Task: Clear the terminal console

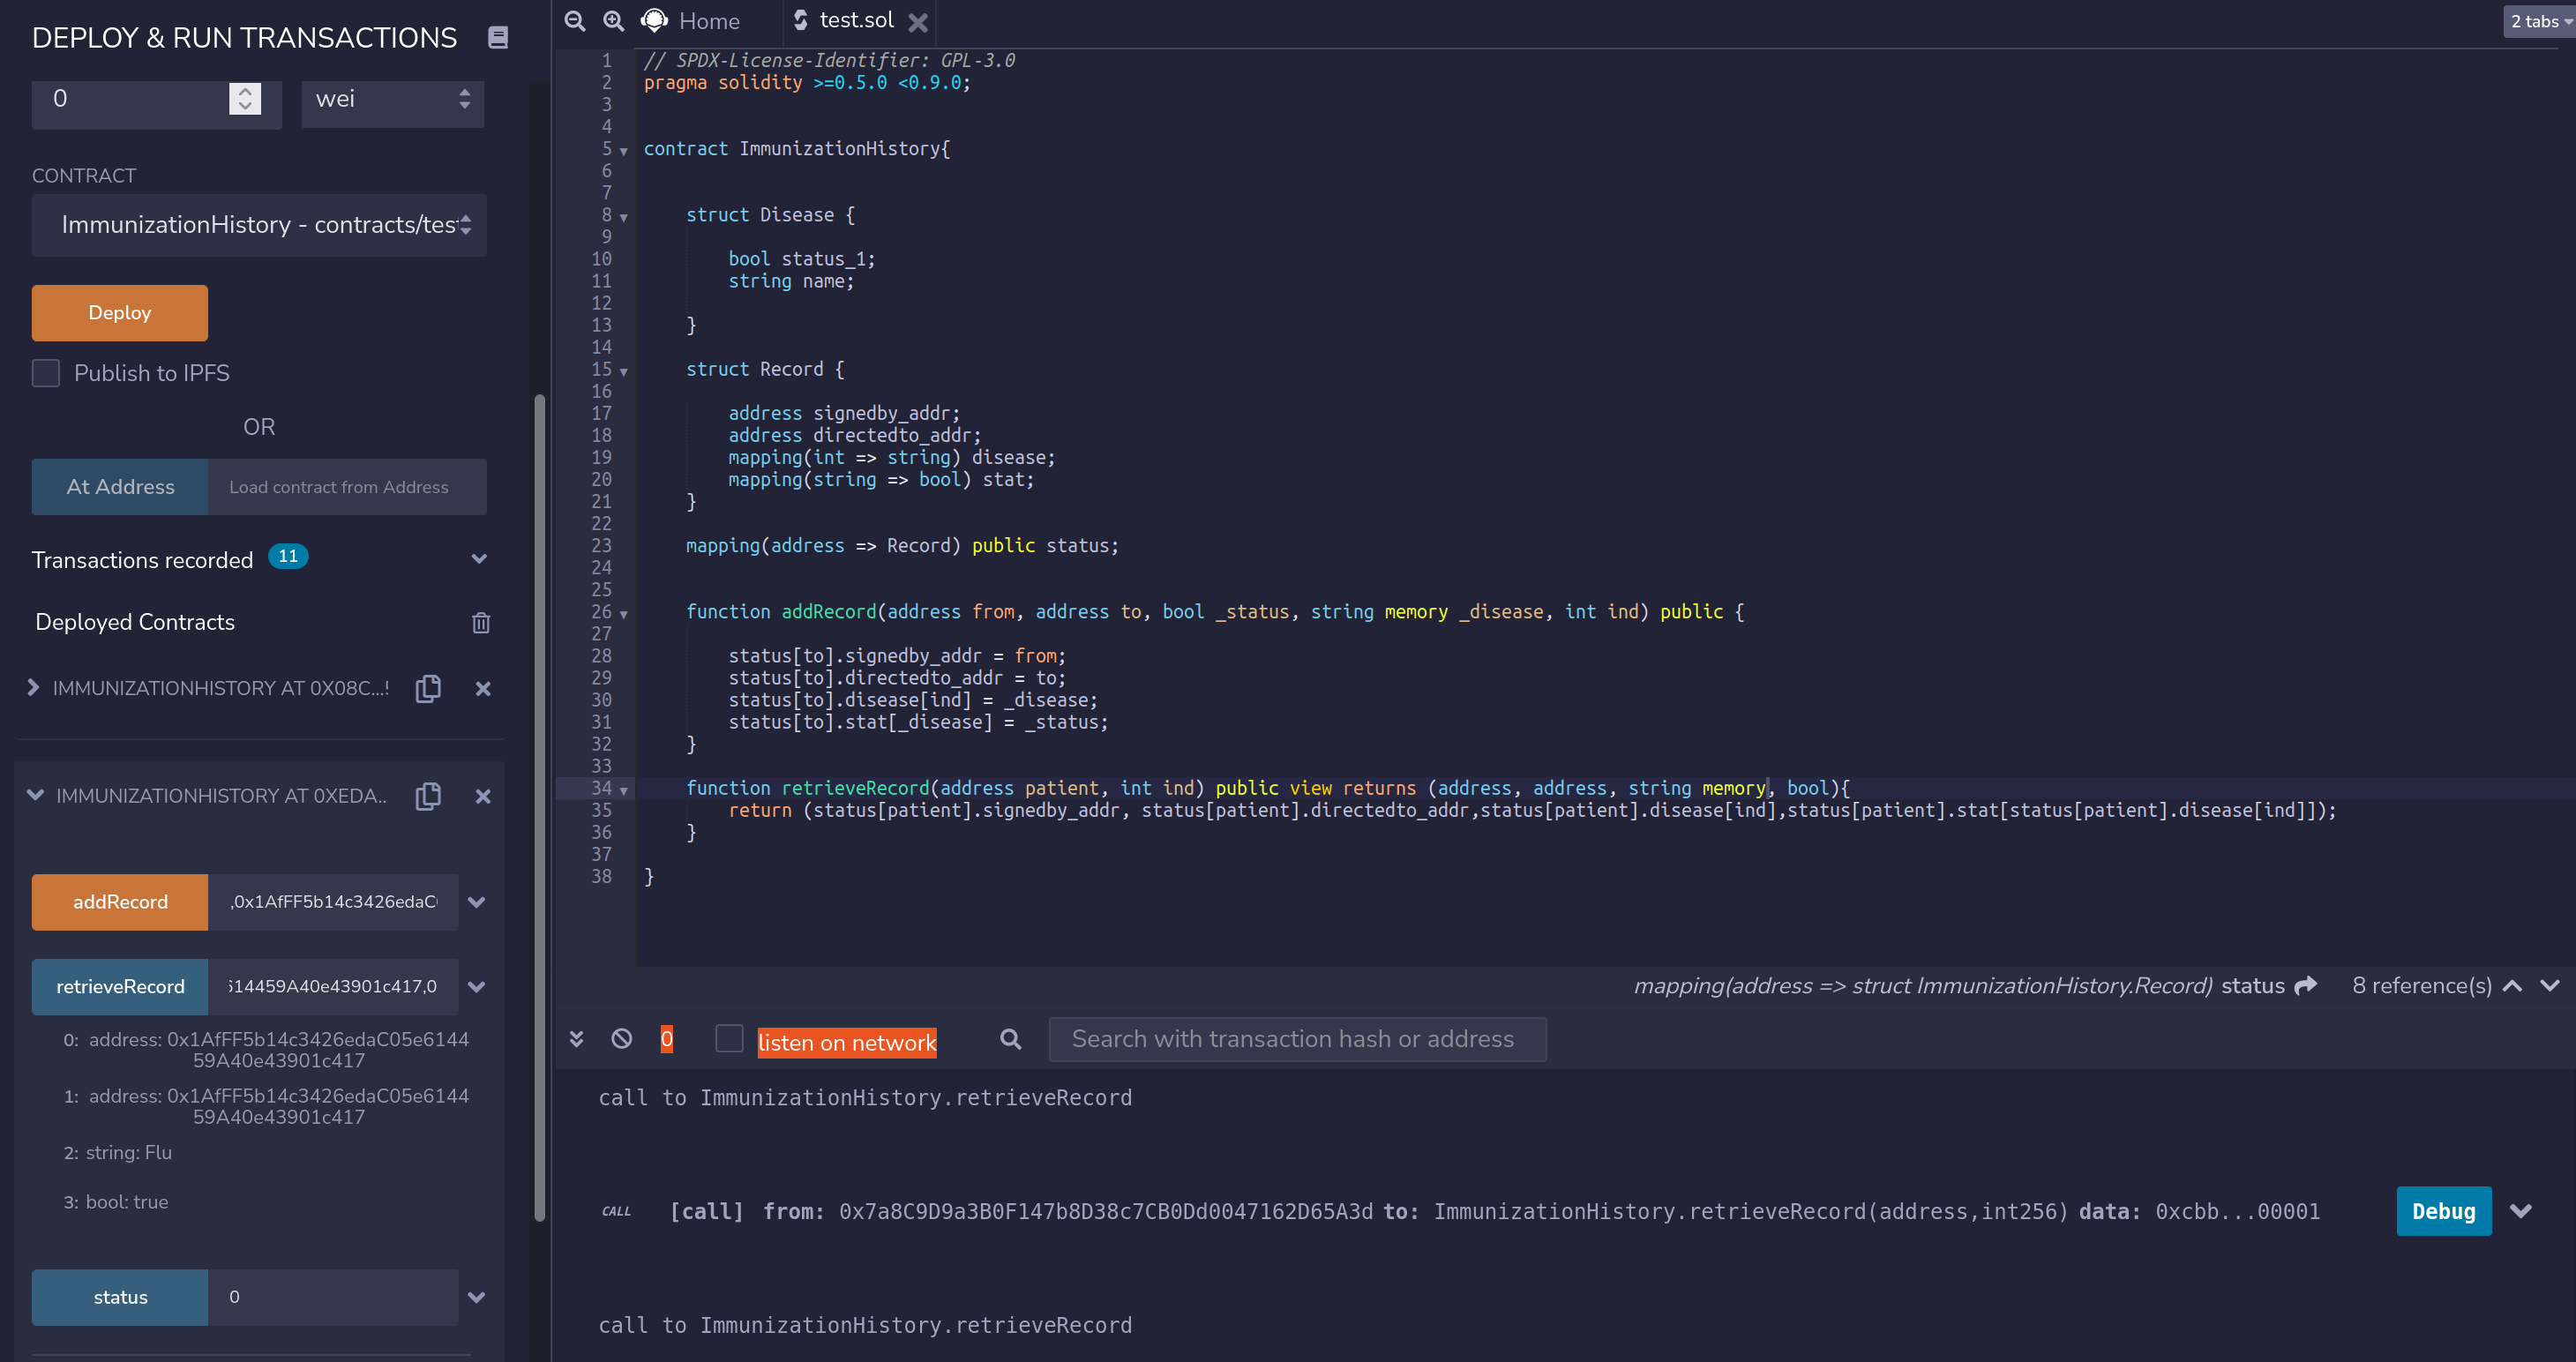Action: (x=621, y=1039)
